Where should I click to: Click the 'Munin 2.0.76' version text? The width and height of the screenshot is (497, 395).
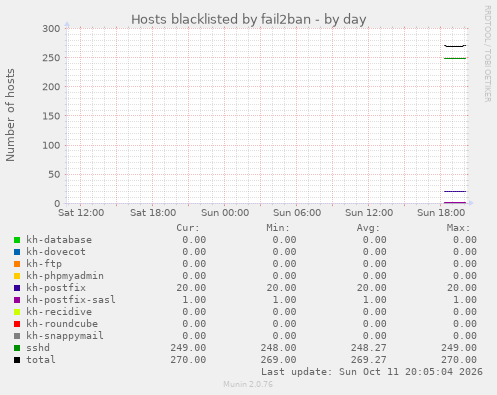tap(248, 384)
